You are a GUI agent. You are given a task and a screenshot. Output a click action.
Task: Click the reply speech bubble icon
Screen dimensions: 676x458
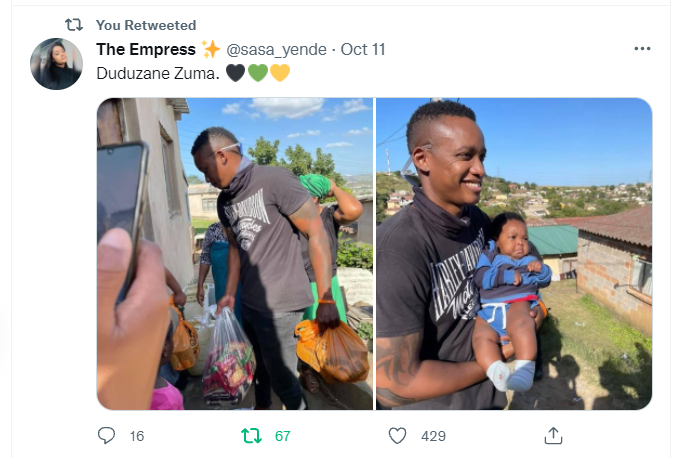[x=106, y=436]
